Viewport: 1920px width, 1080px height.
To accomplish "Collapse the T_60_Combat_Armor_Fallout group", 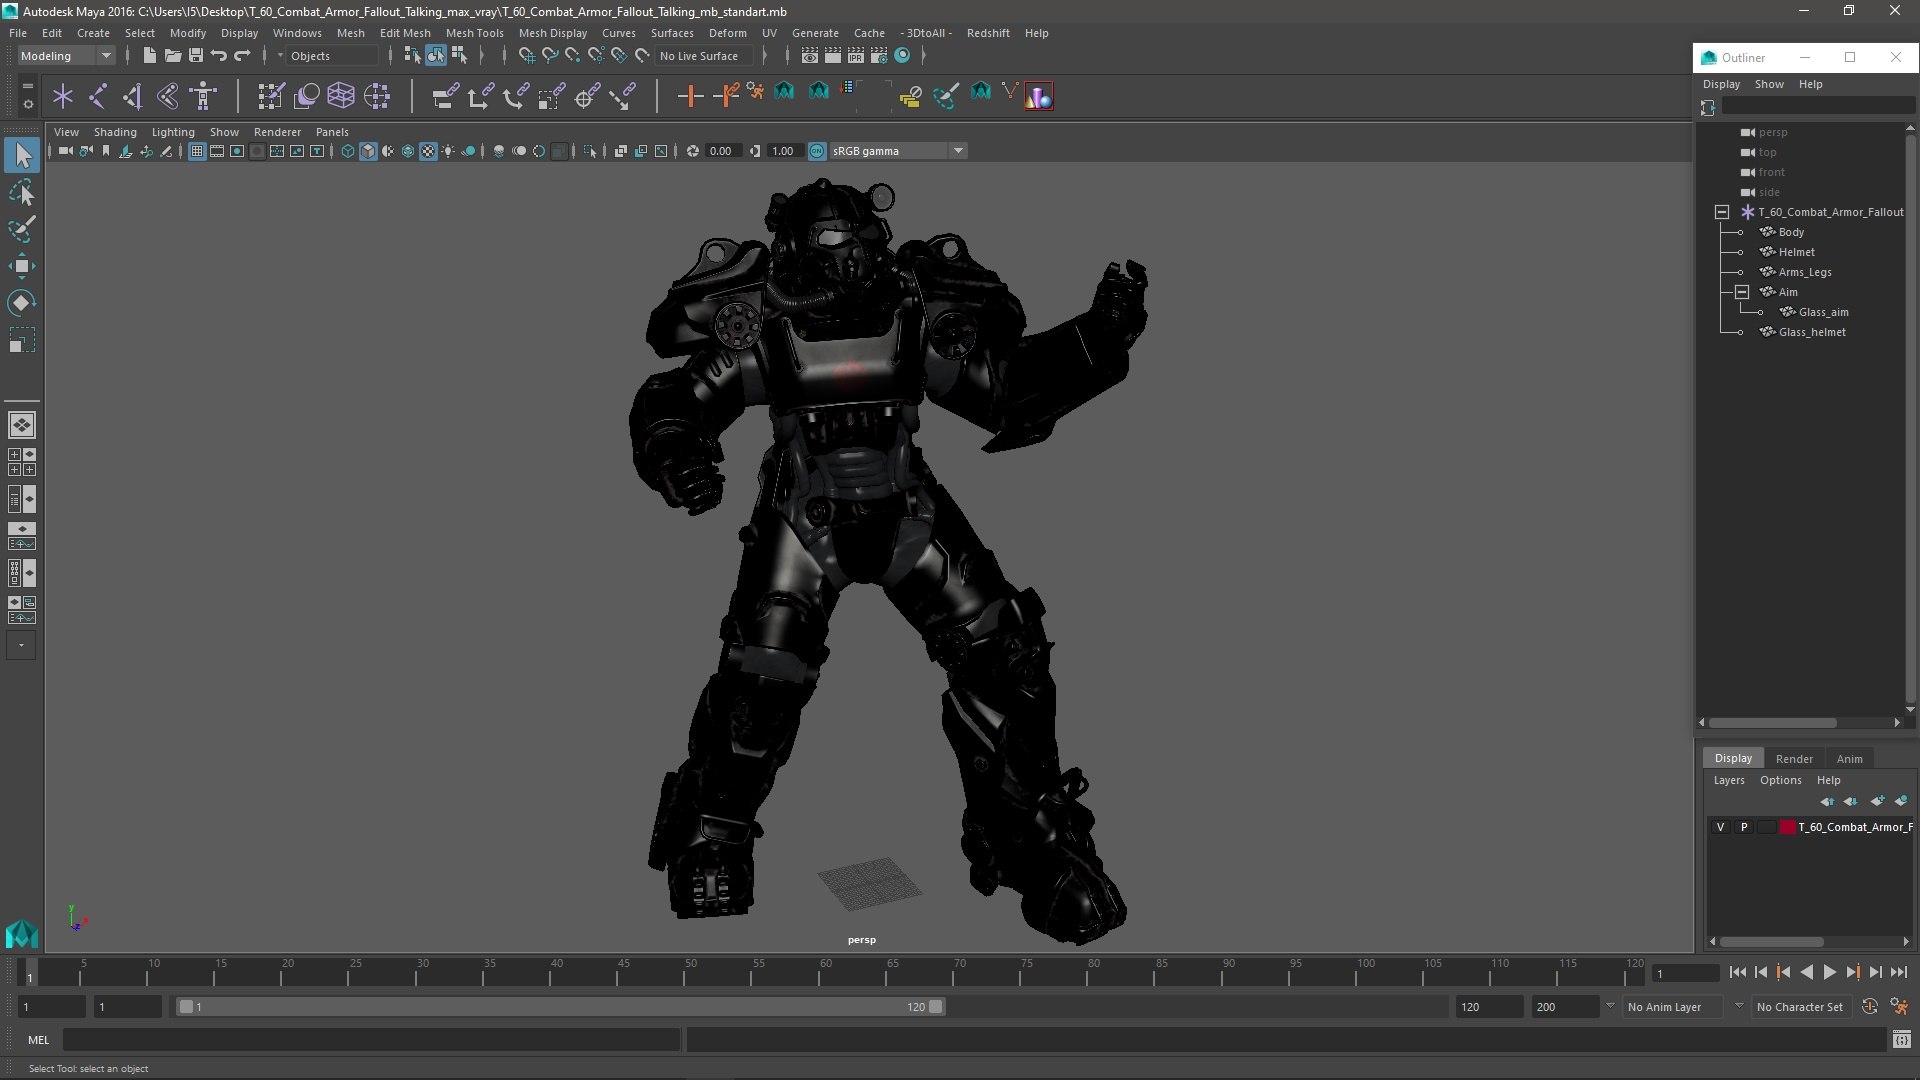I will [1722, 212].
